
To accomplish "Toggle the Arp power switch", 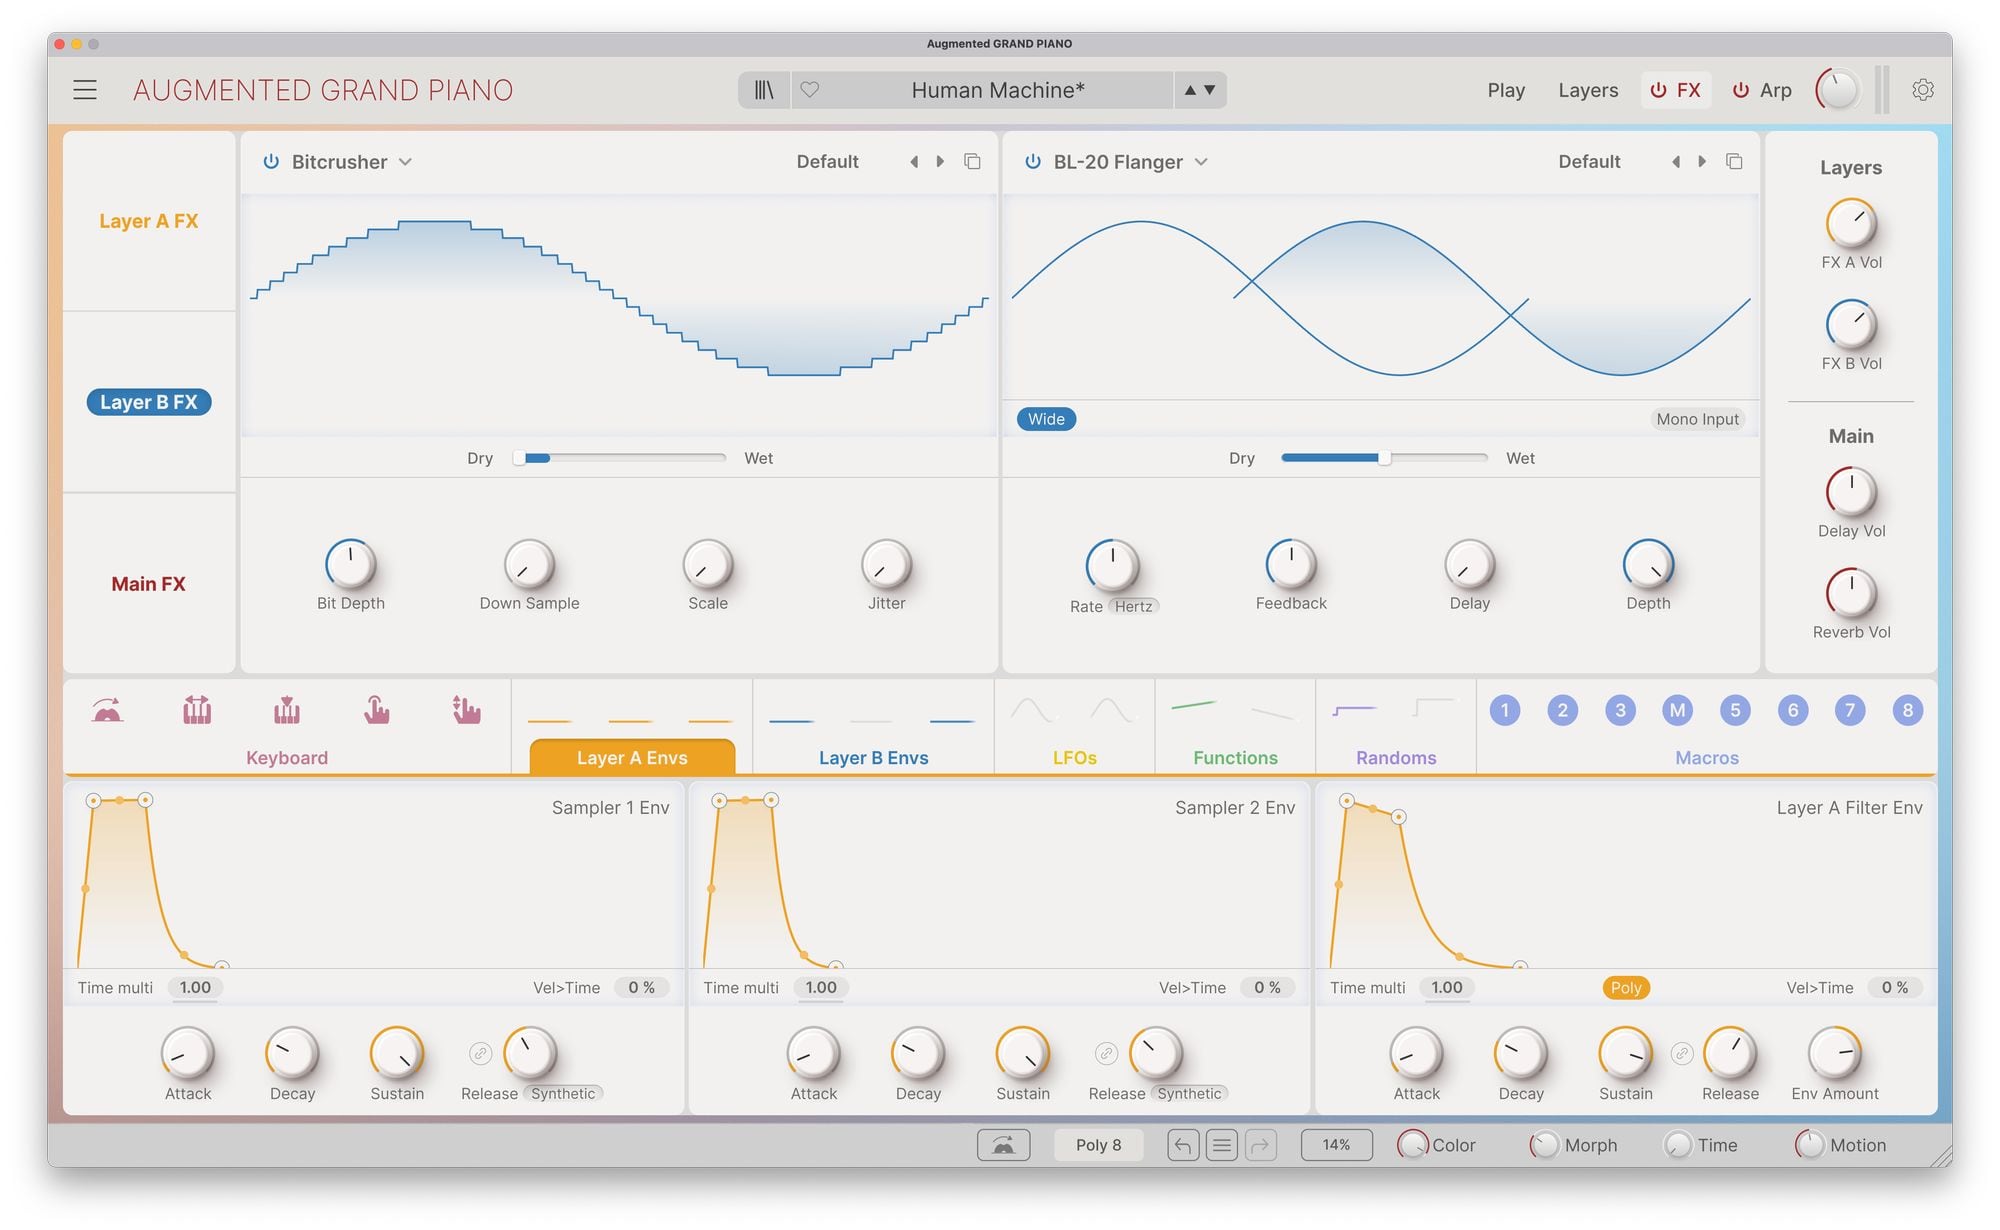I will click(x=1741, y=90).
